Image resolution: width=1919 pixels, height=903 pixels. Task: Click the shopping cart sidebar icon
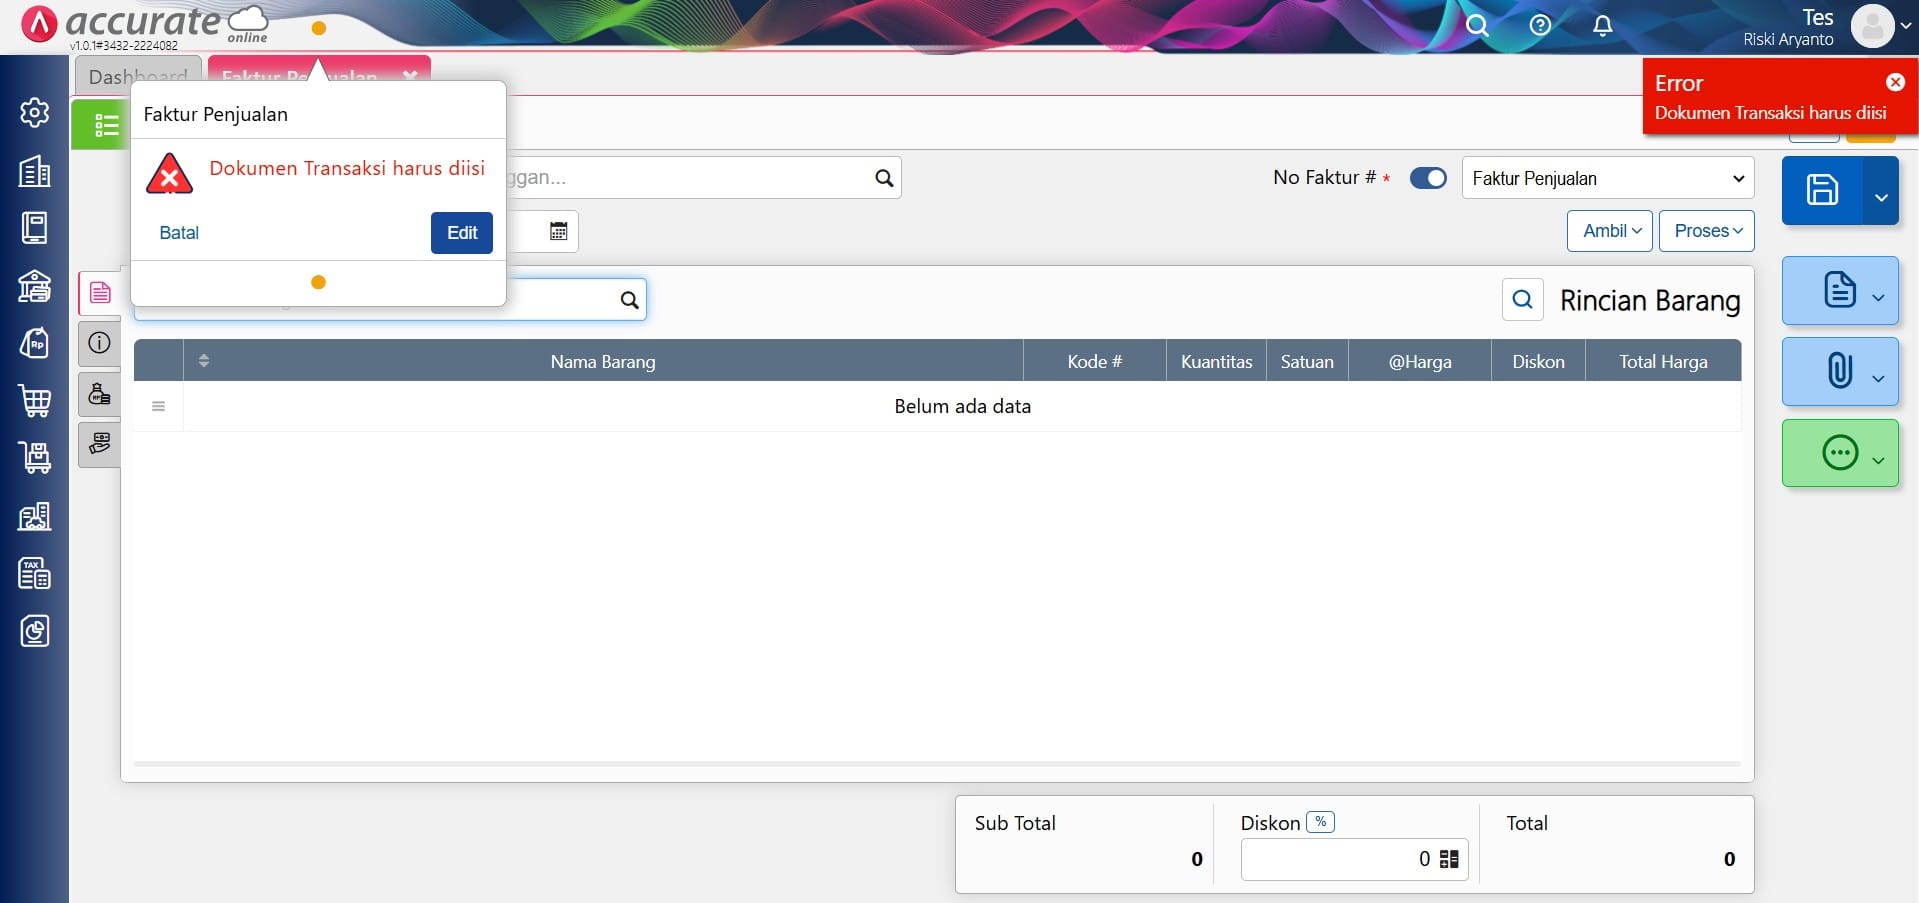[34, 401]
